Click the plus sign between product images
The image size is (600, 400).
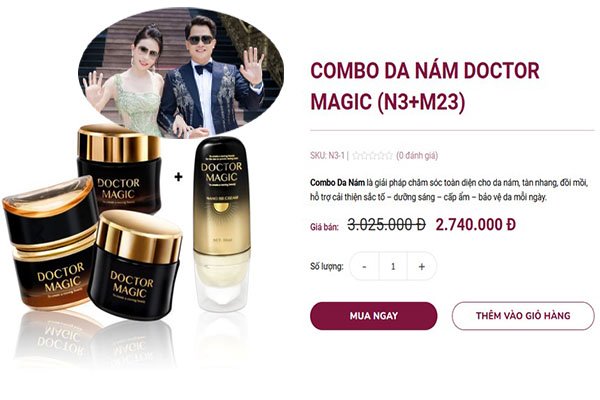(178, 177)
